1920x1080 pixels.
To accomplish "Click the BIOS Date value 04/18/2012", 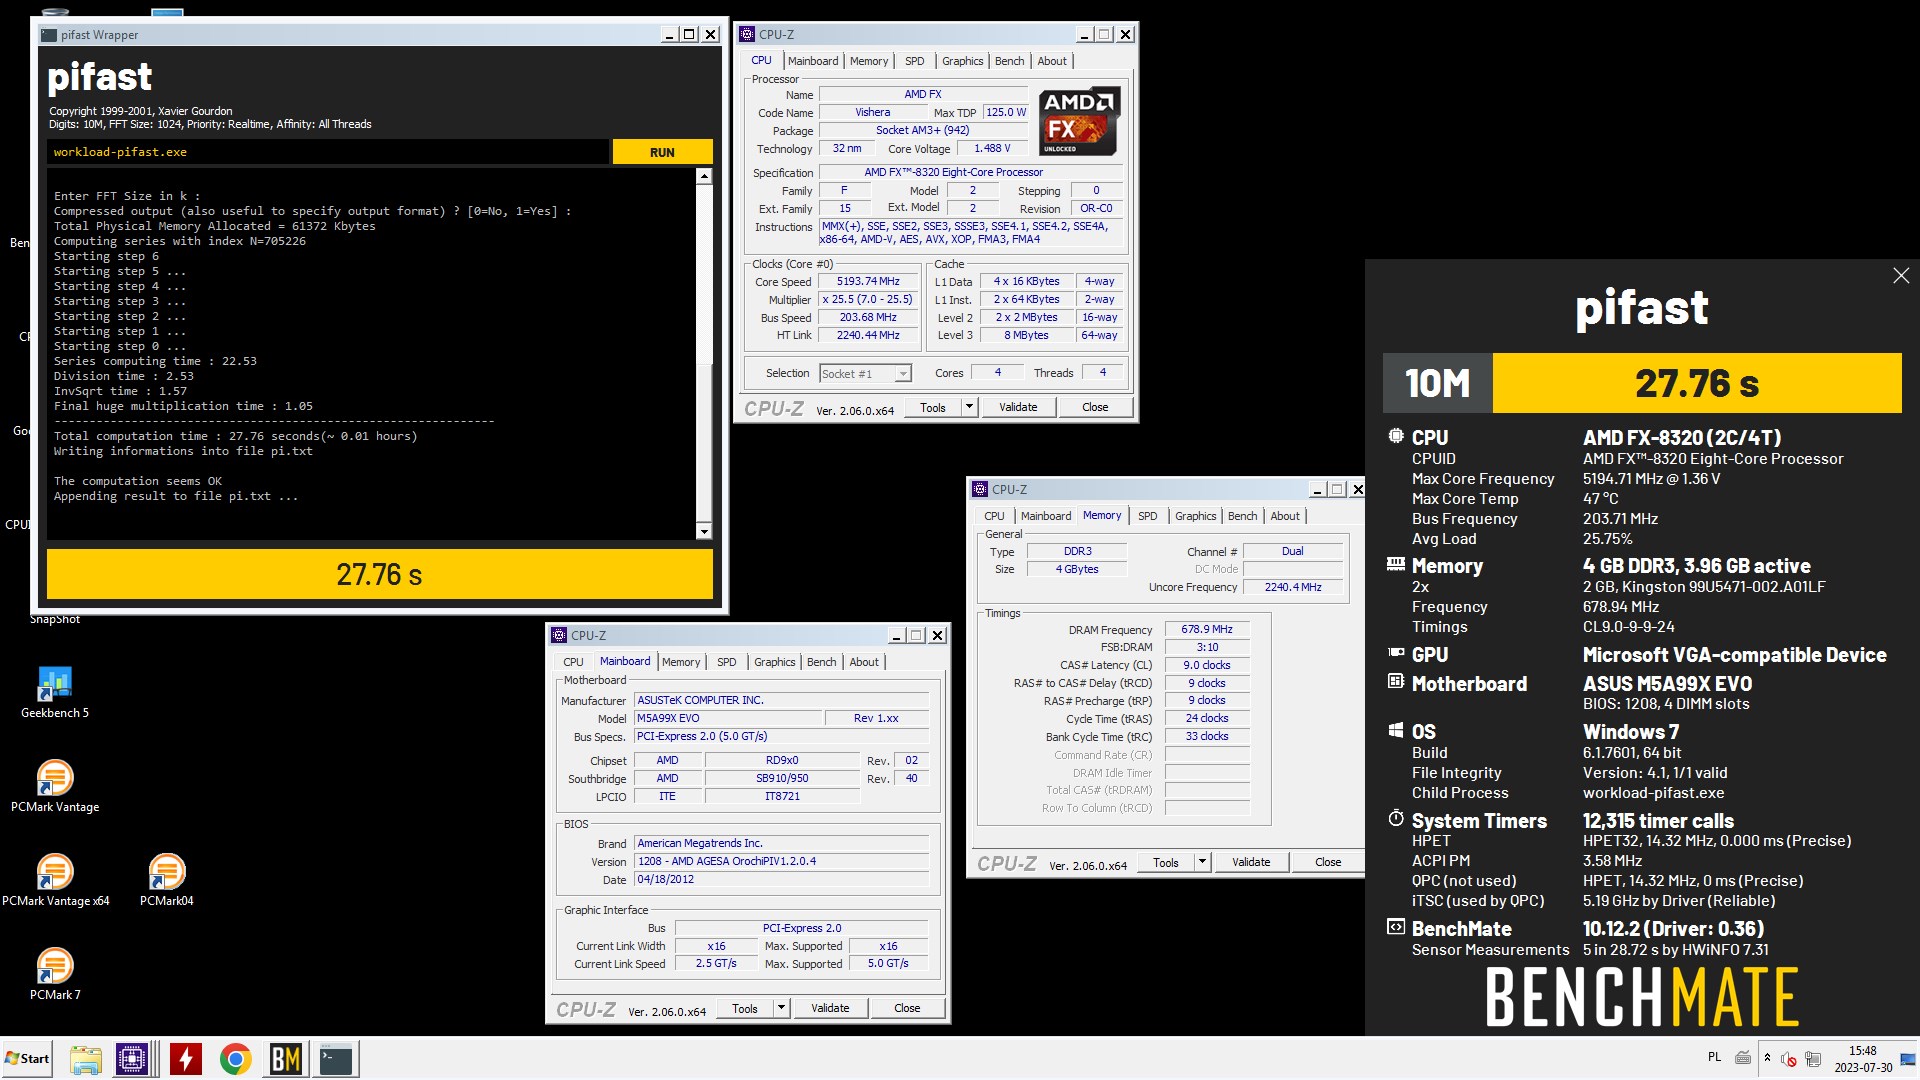I will pos(781,880).
